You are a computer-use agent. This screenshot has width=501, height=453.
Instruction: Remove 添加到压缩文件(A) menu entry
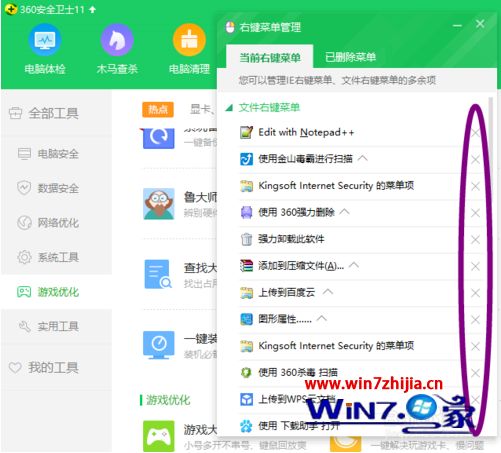475,266
